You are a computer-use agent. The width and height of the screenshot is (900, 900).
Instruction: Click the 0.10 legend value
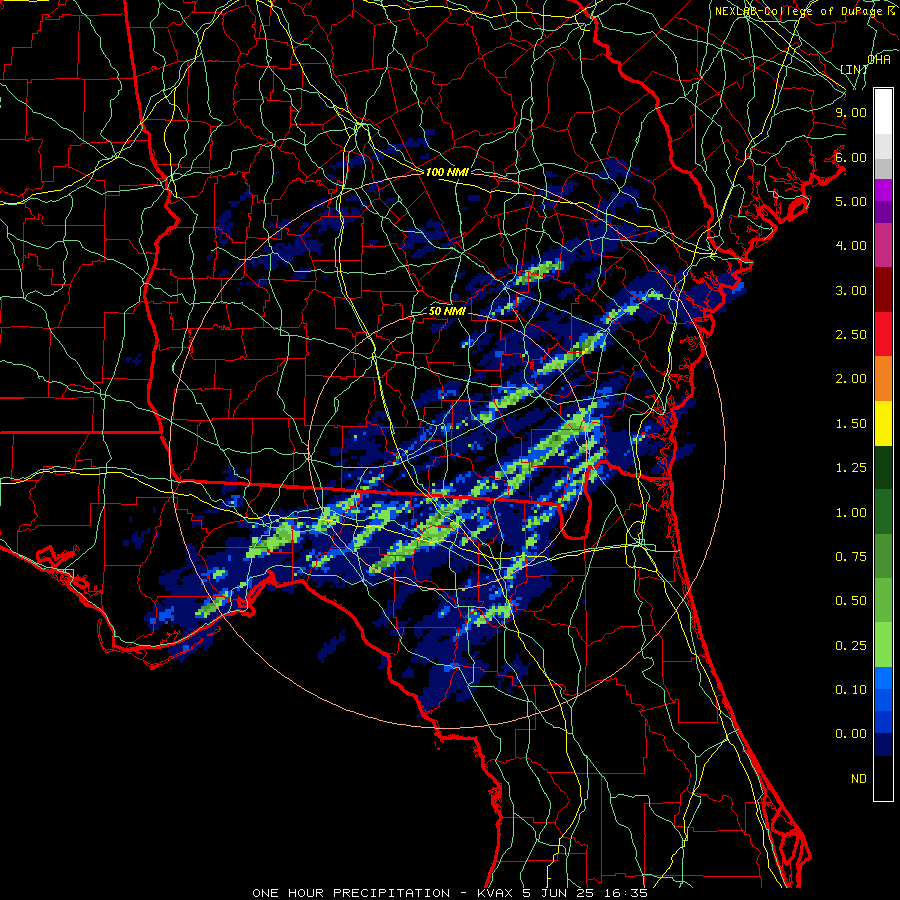pyautogui.click(x=851, y=690)
